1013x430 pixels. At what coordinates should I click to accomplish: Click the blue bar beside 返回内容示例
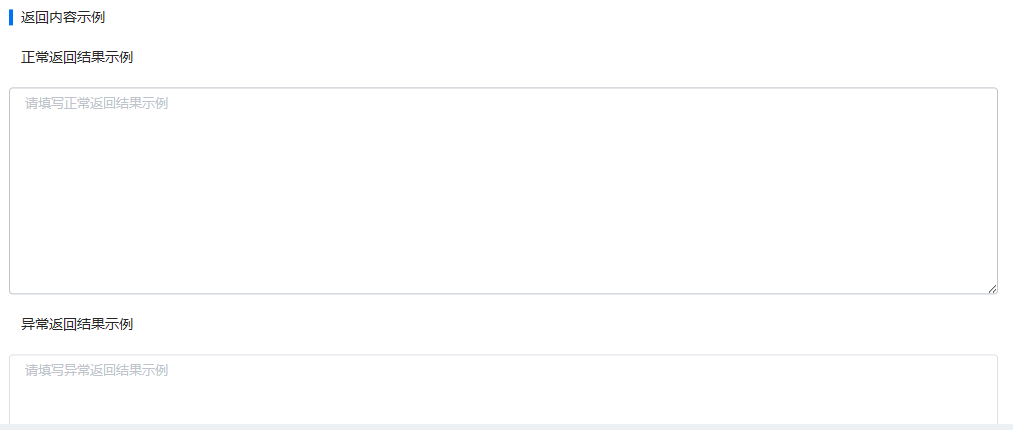click(11, 17)
